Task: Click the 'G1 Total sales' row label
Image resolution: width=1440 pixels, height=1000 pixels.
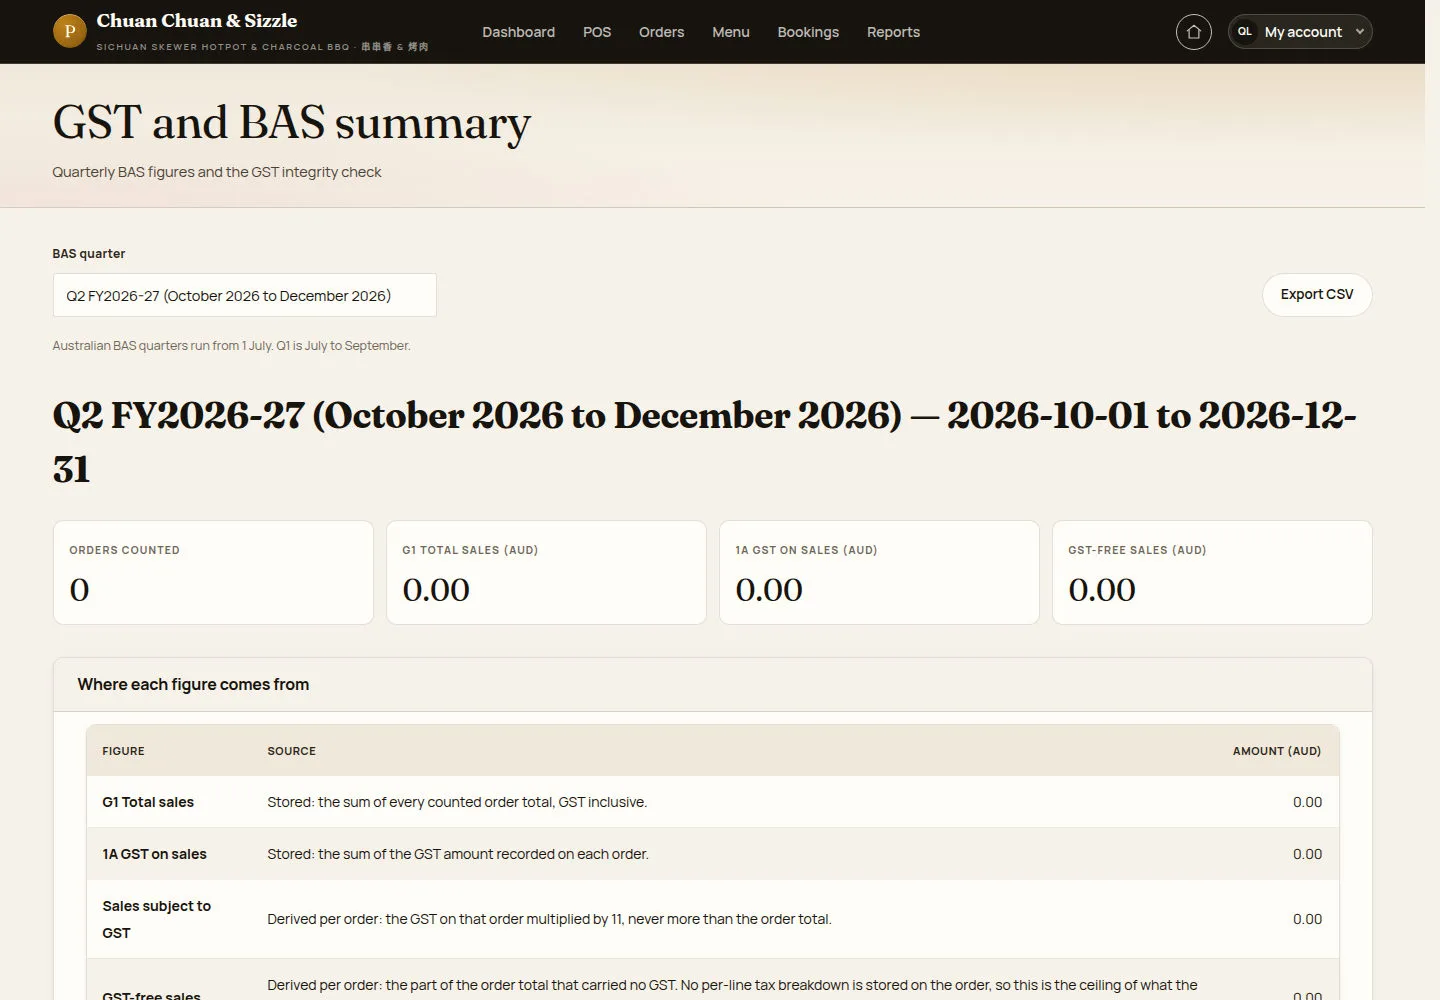Action: click(x=148, y=802)
